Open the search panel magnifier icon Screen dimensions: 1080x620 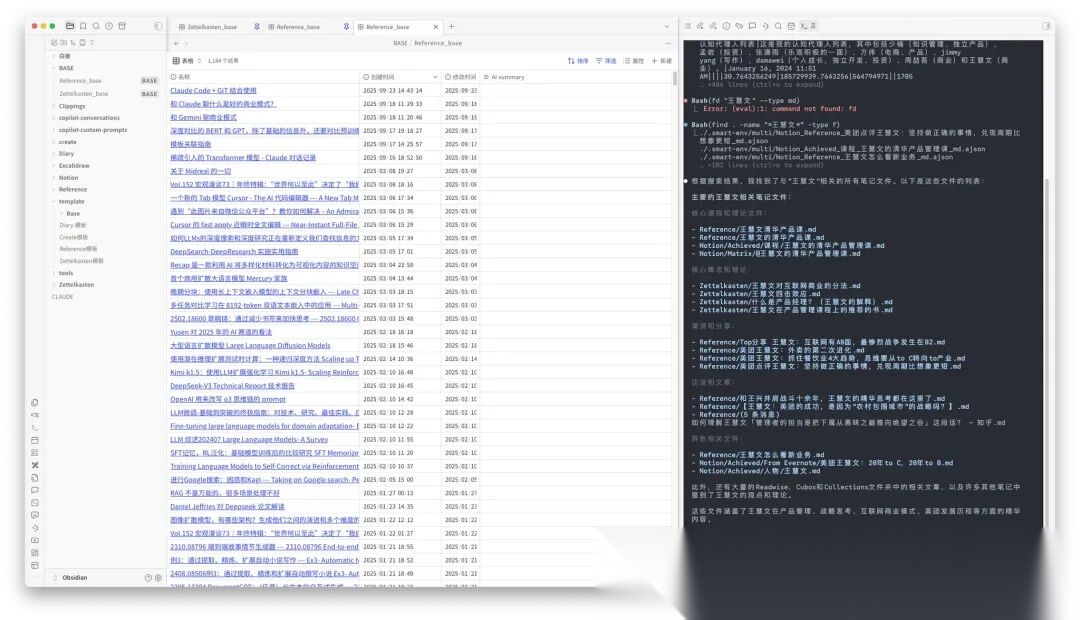coord(96,25)
